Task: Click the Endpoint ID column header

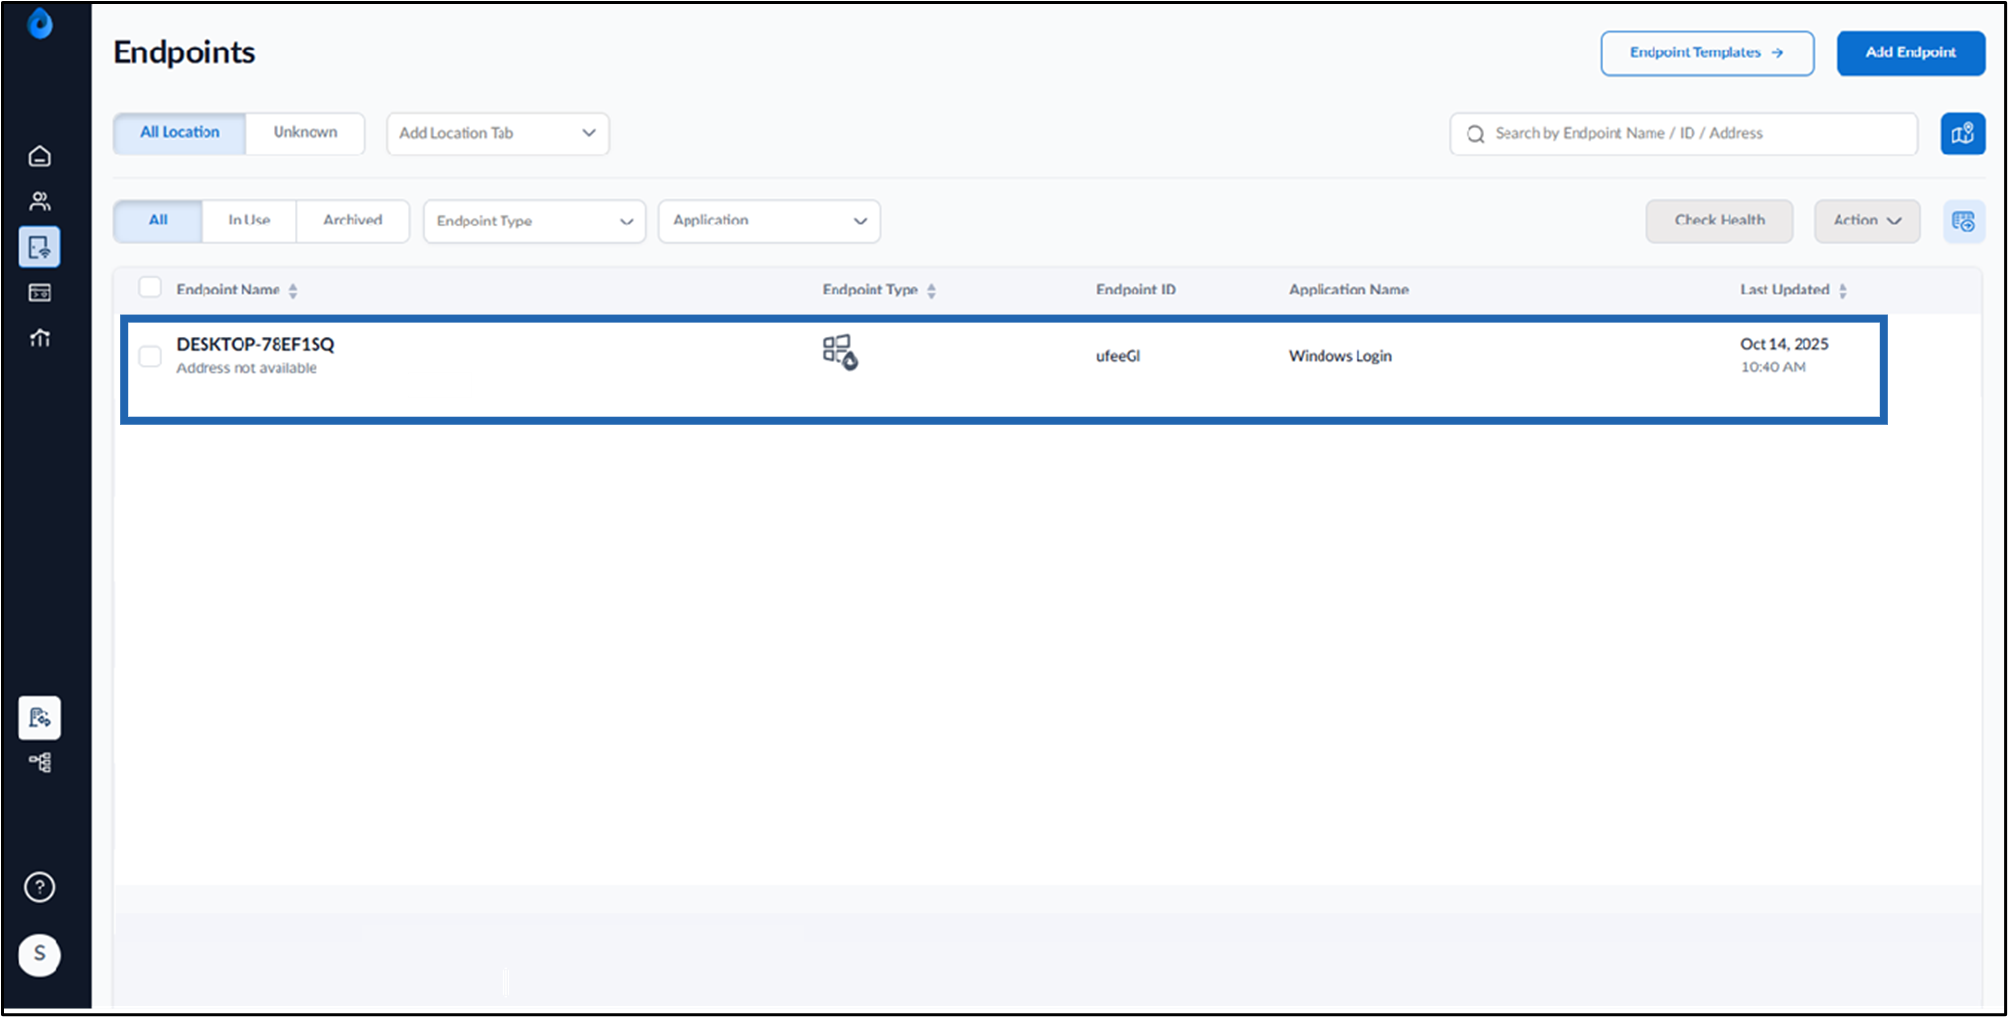Action: [x=1136, y=290]
